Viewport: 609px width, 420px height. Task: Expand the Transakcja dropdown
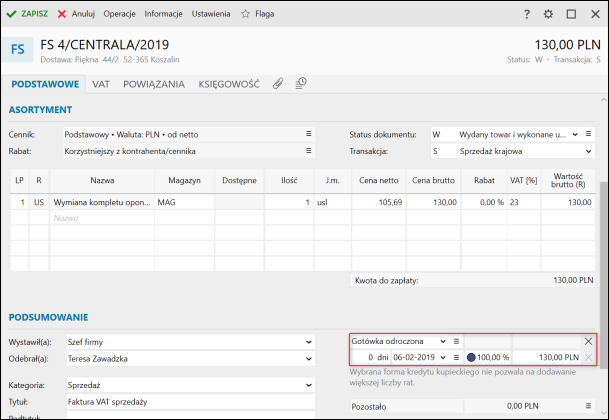pyautogui.click(x=588, y=151)
